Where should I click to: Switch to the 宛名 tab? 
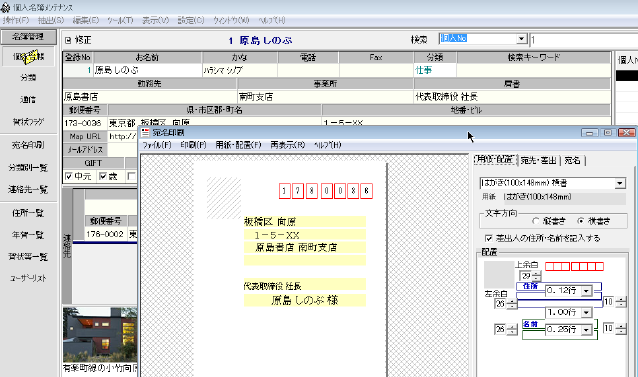pos(572,160)
